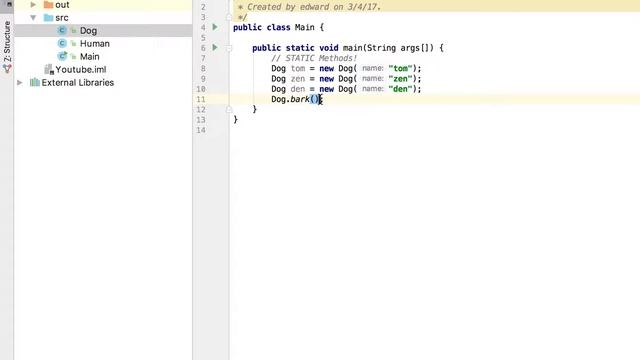
Task: Click variable den on line 10
Action: click(298, 89)
